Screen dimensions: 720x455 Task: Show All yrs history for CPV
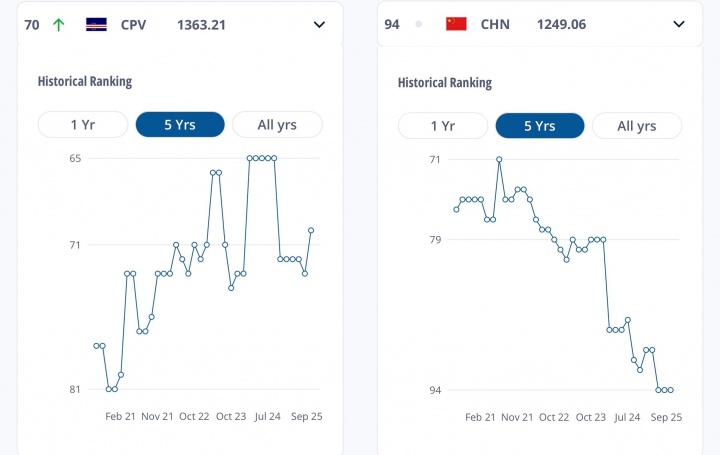point(277,125)
